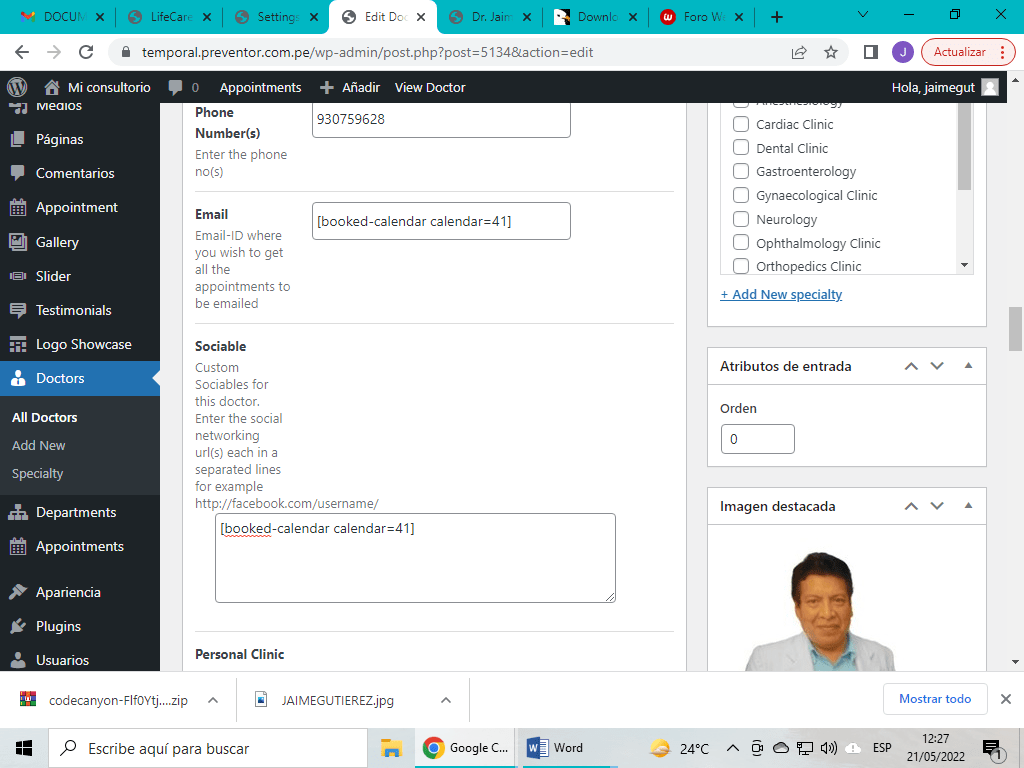Click Mostrar todo downloads button
The height and width of the screenshot is (768, 1024).
coord(935,699)
